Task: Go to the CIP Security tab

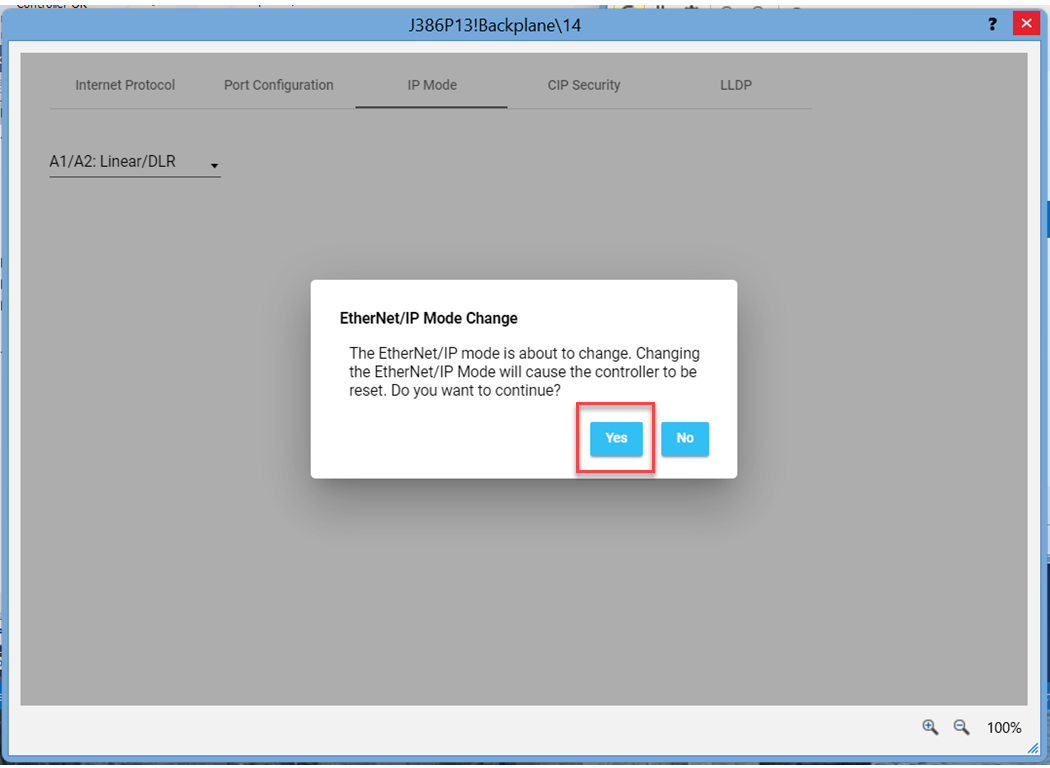Action: (584, 86)
